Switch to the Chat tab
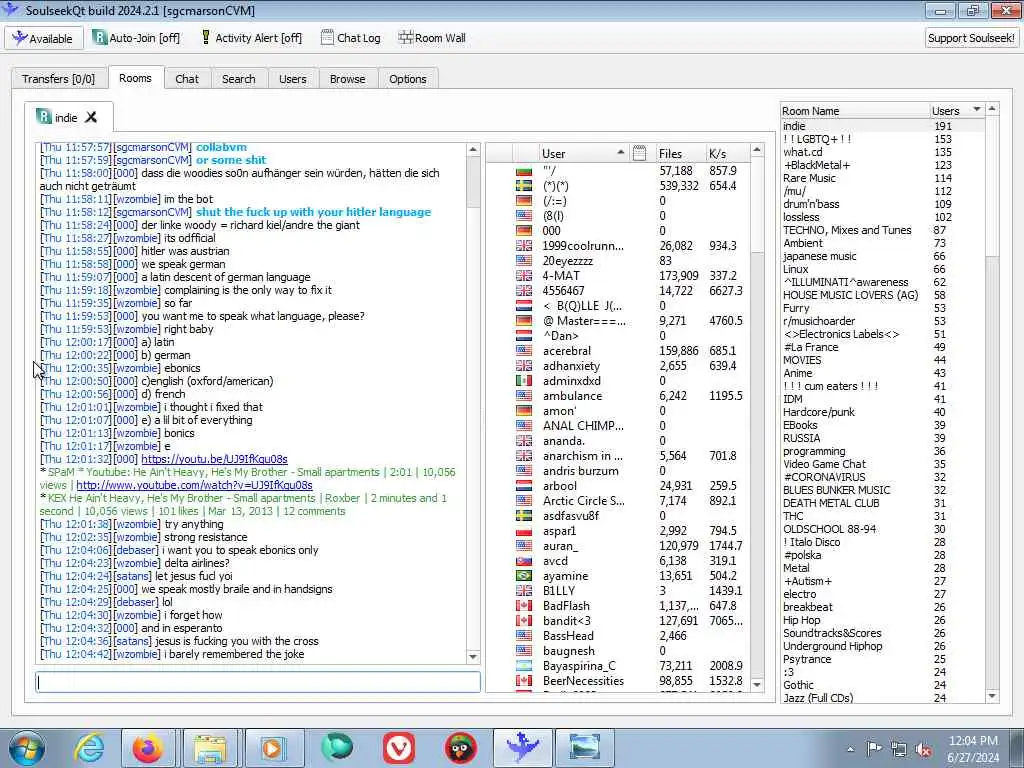This screenshot has height=768, width=1024. 187,78
